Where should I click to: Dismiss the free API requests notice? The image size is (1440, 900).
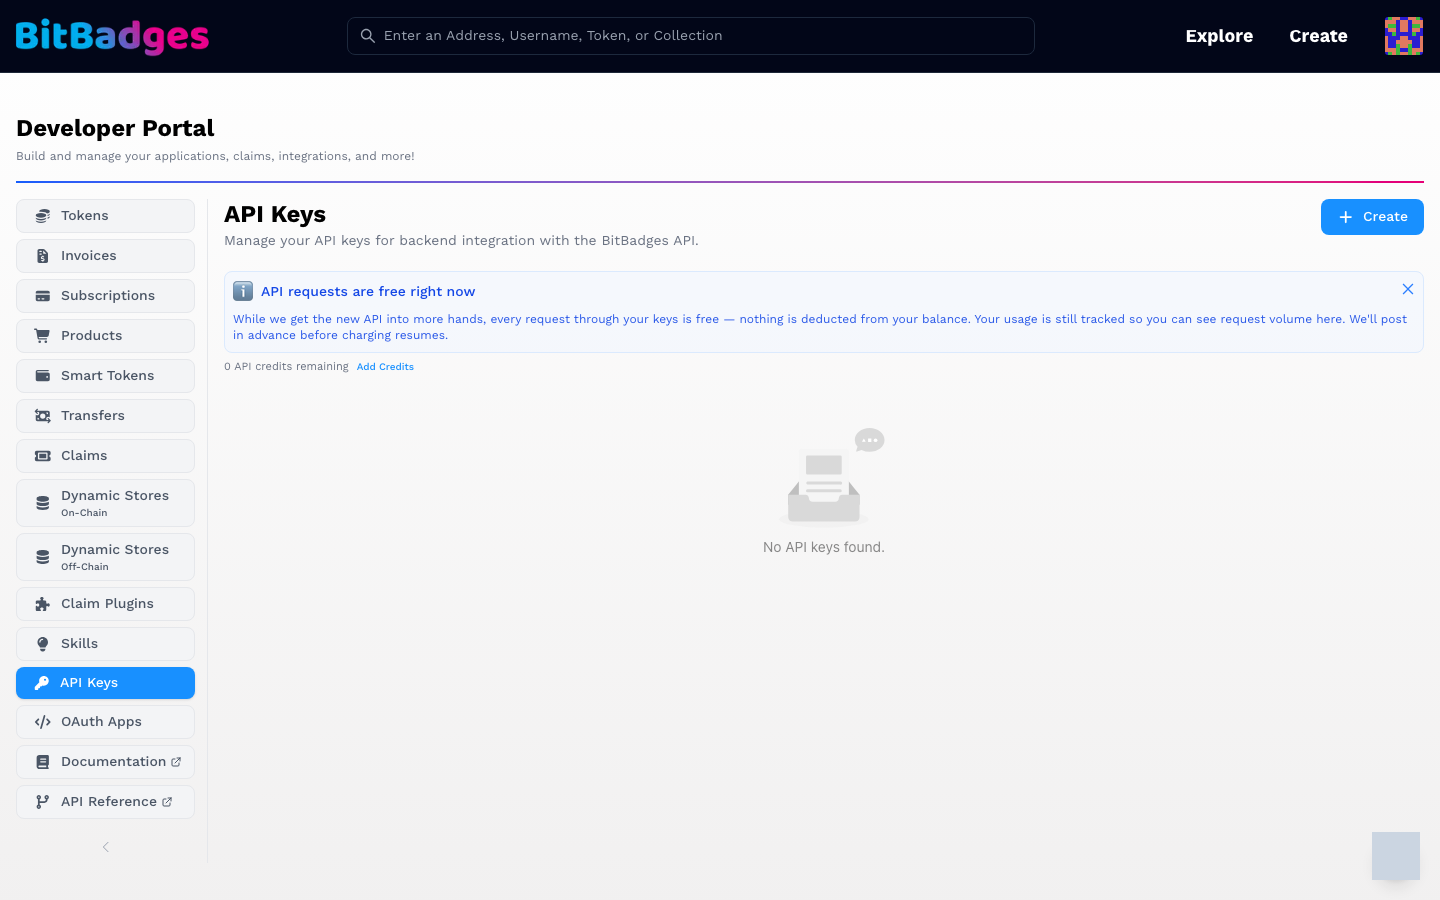[1407, 289]
